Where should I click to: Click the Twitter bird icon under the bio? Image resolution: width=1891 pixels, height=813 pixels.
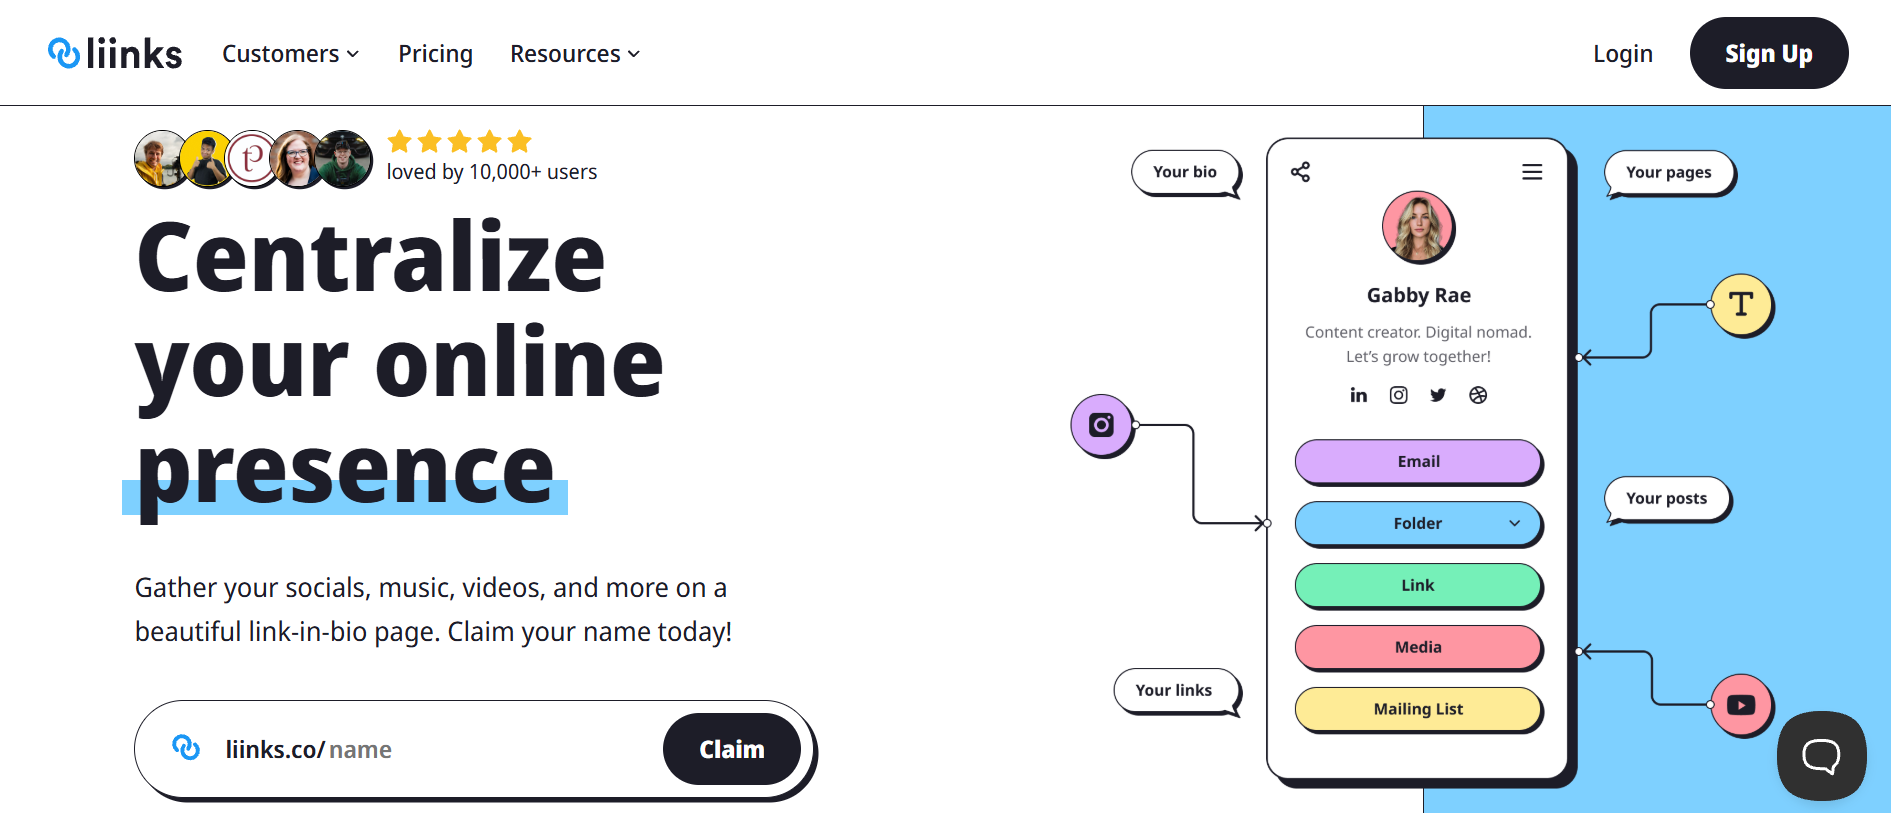(x=1438, y=395)
